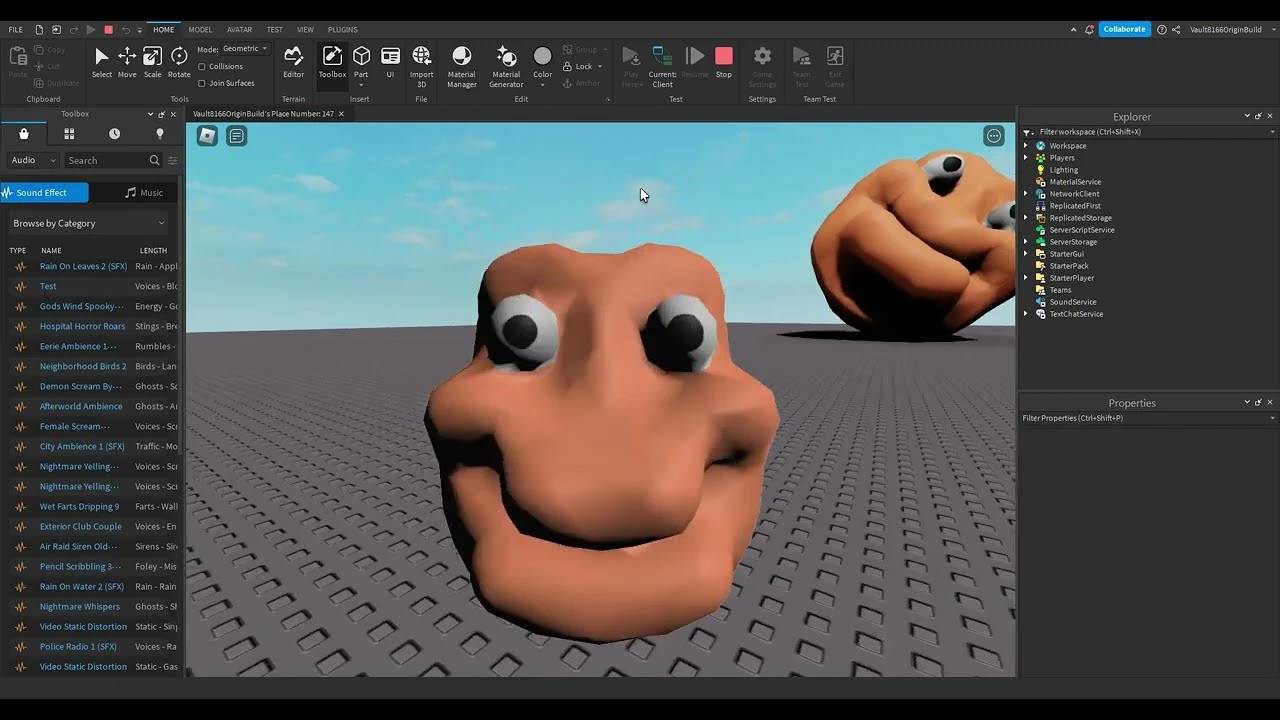
Task: Open the MODEL ribbon tab
Action: [200, 30]
